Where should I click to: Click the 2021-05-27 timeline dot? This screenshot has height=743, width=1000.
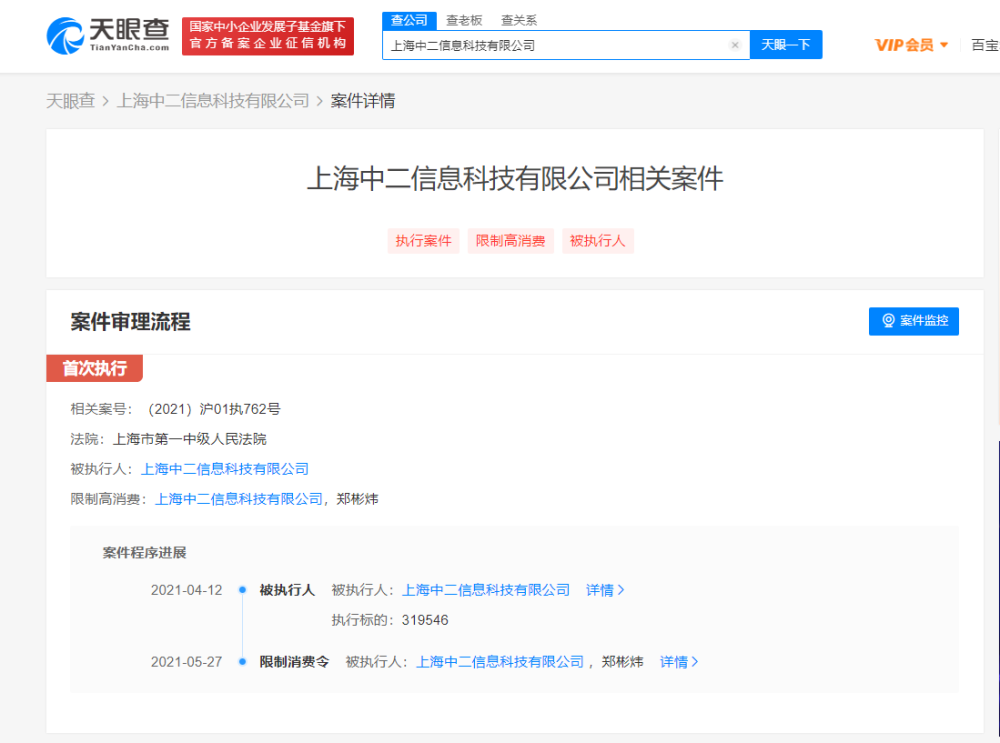[x=242, y=662]
